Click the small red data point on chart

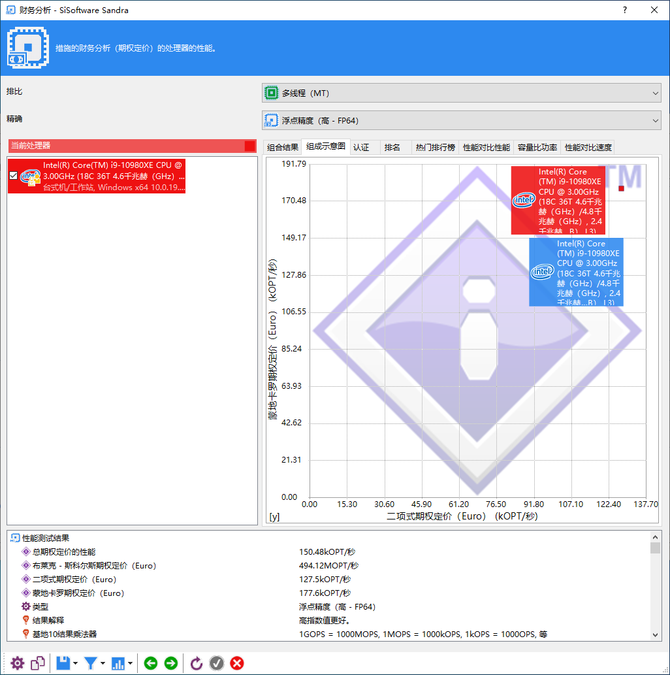pos(621,188)
